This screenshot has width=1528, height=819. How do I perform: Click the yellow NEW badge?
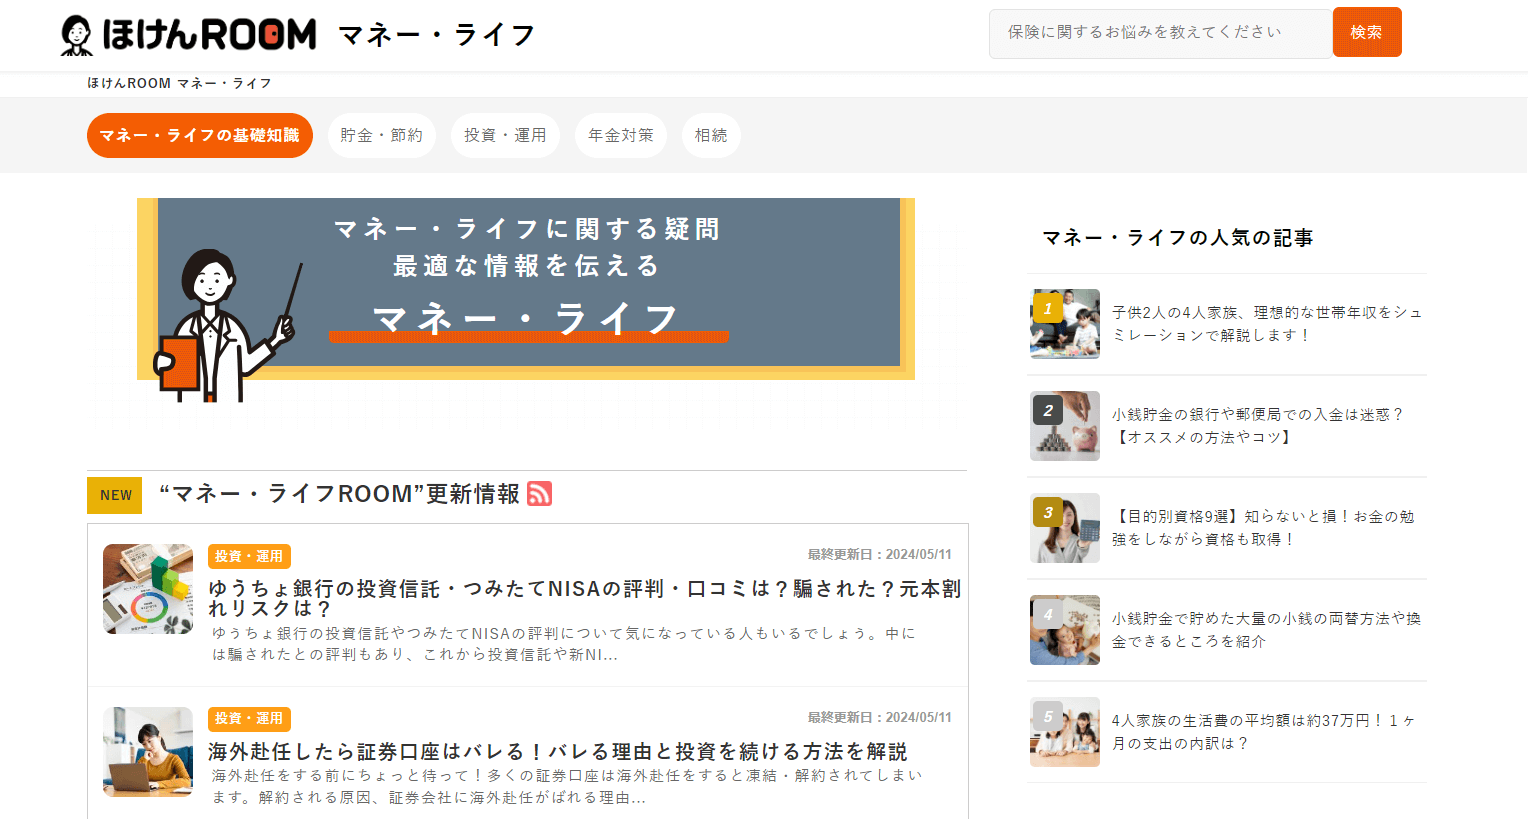115,495
